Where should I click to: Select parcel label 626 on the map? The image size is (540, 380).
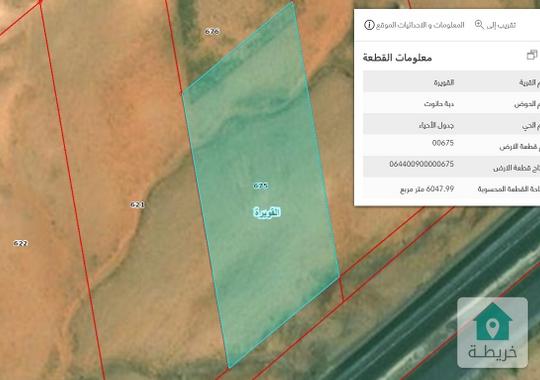(x=212, y=32)
